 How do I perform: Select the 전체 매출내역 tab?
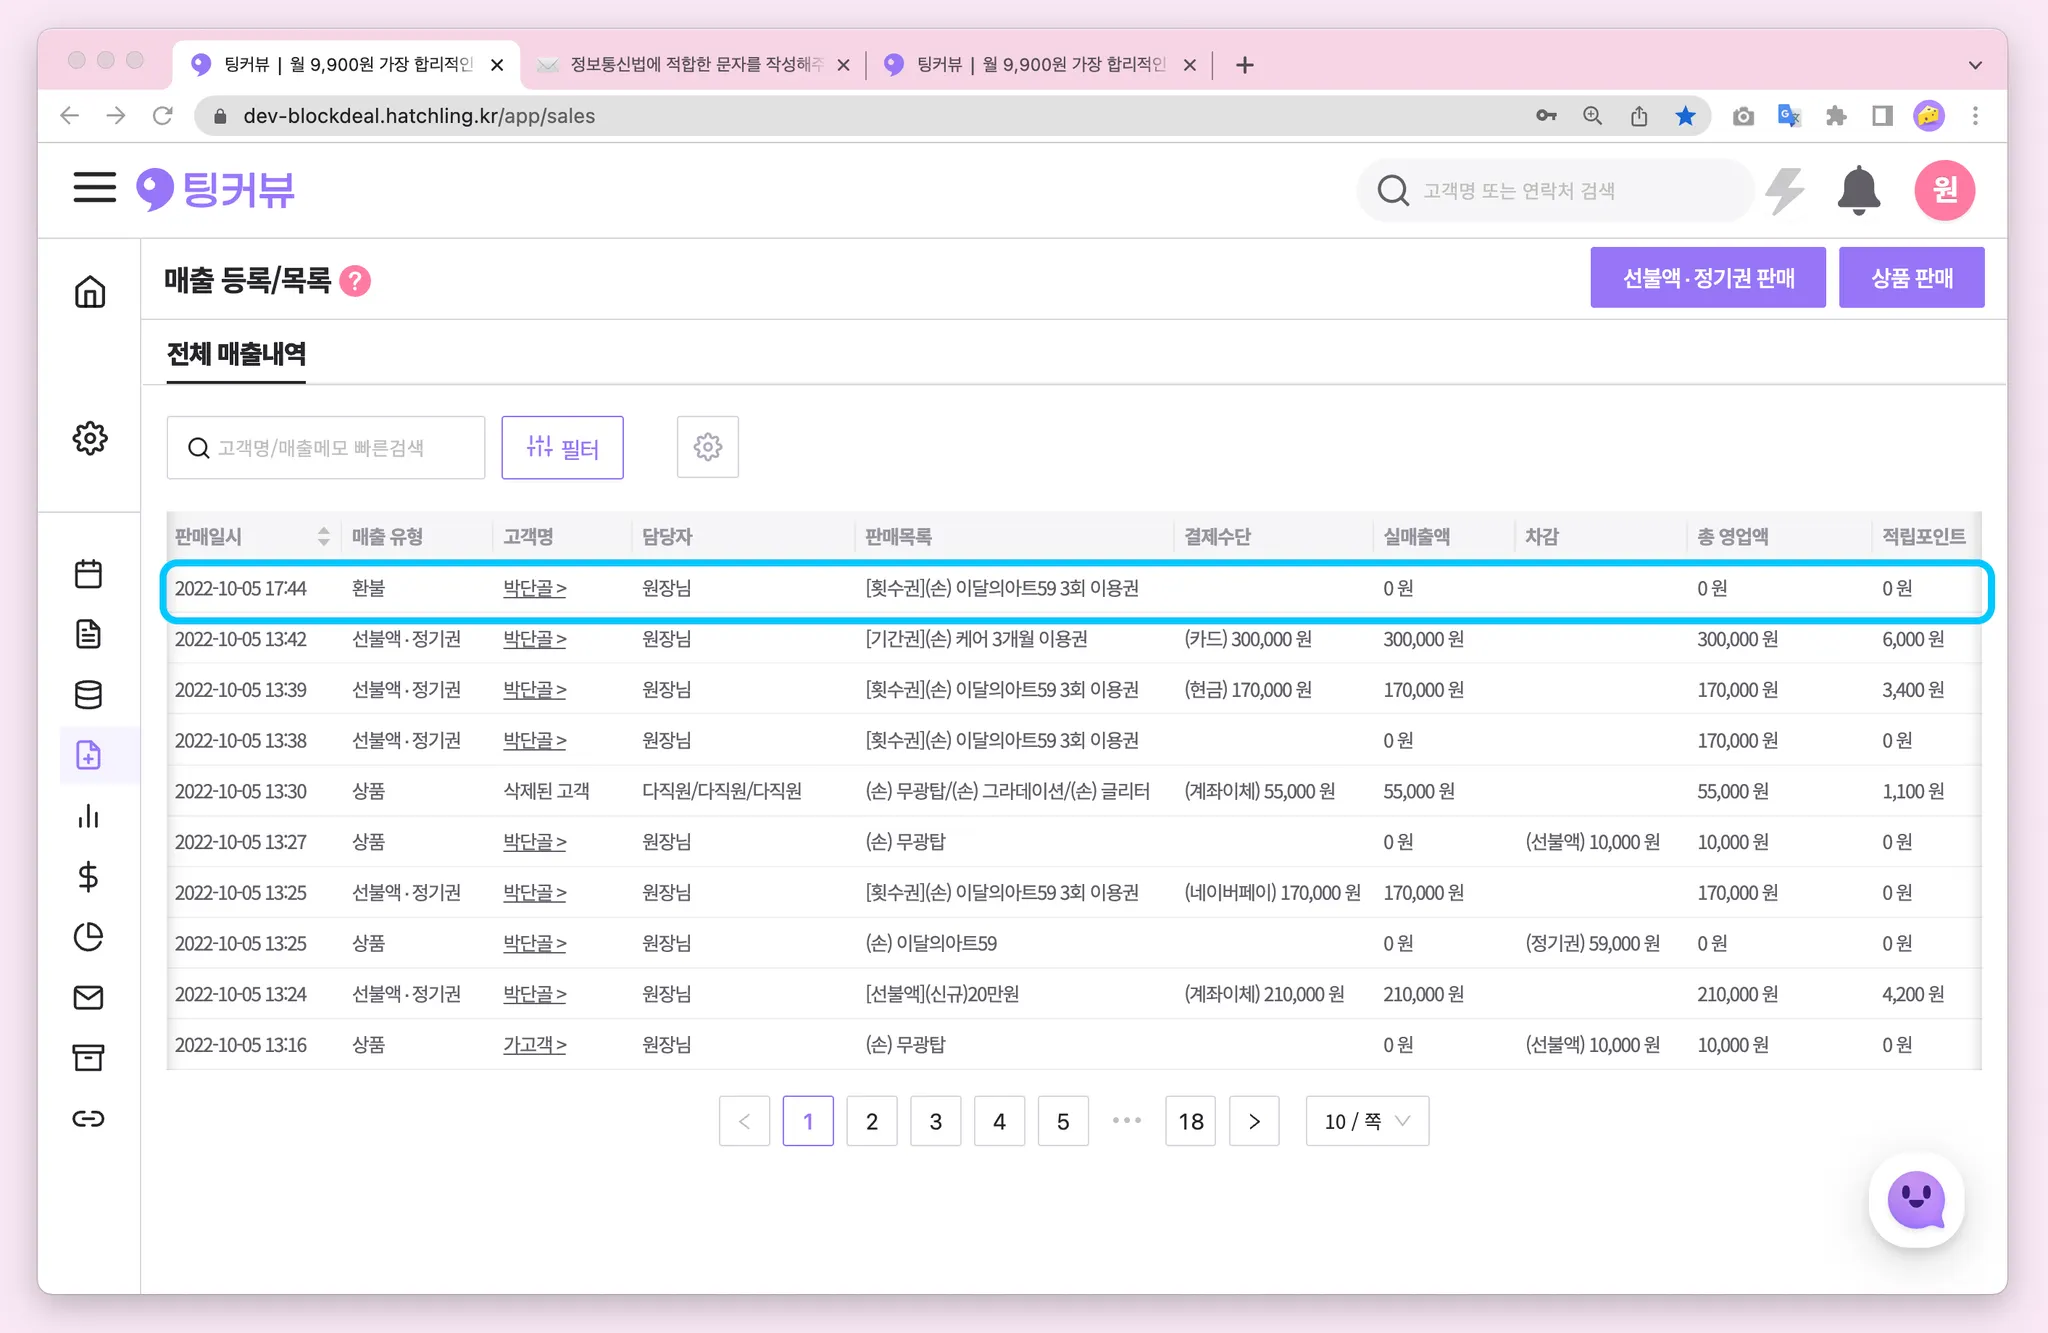236,354
